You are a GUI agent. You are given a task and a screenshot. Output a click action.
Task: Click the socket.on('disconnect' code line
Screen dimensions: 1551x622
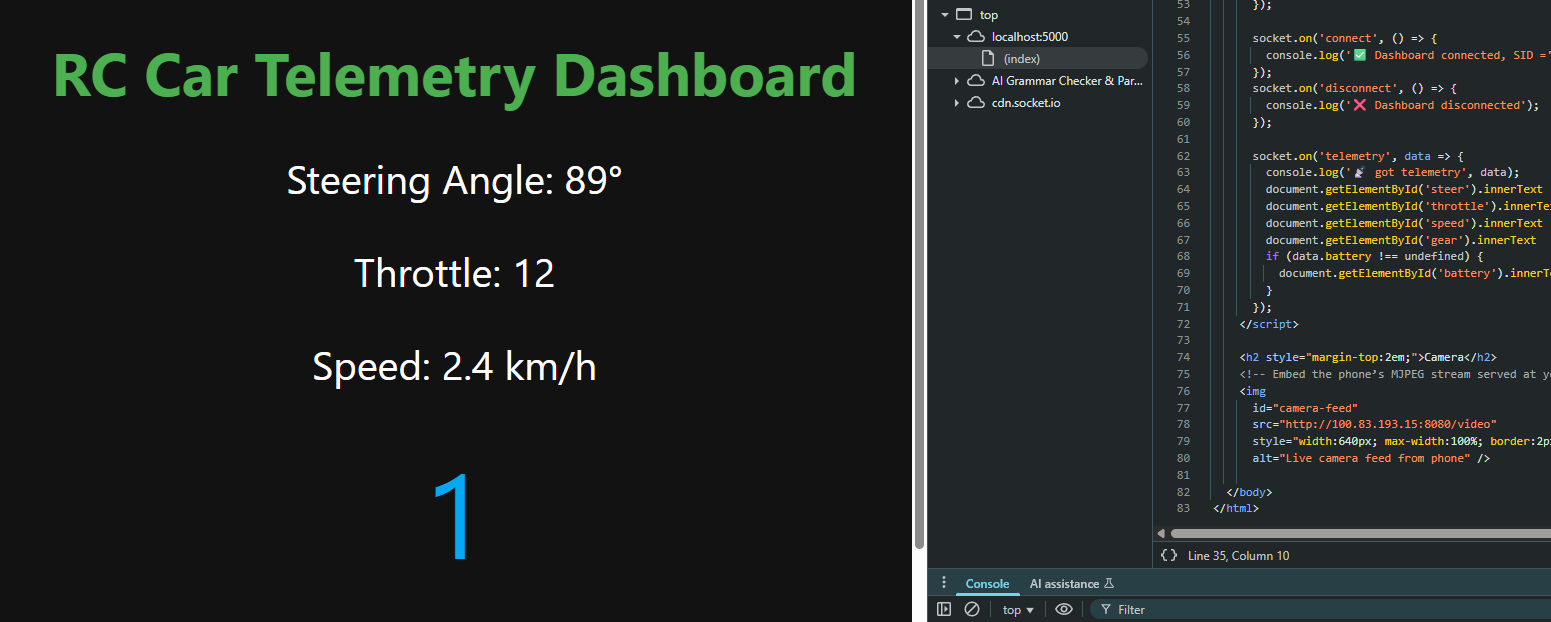[1354, 88]
